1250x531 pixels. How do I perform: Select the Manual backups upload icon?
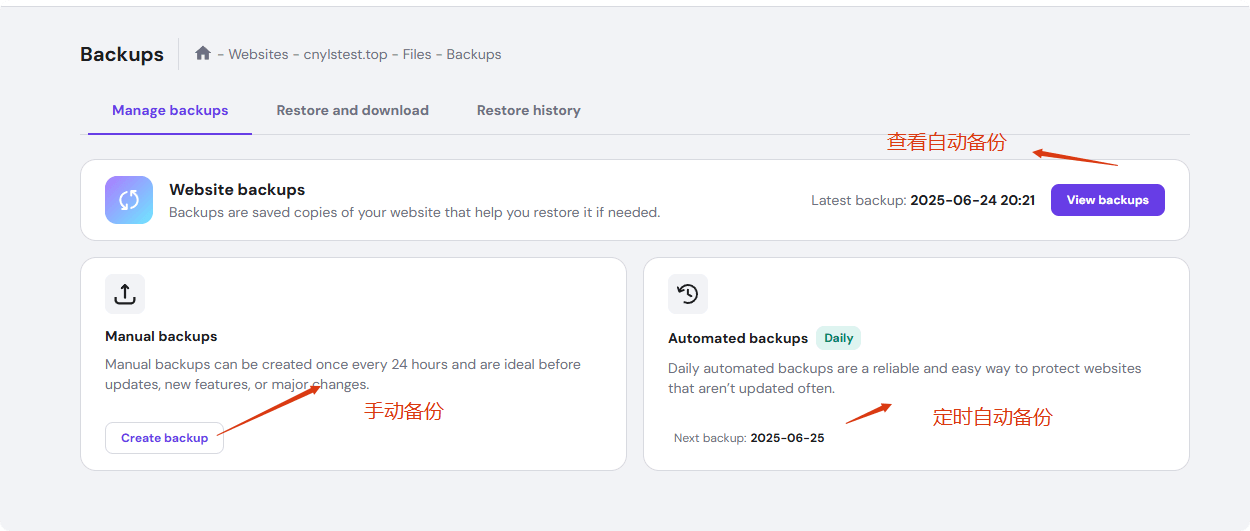(125, 294)
